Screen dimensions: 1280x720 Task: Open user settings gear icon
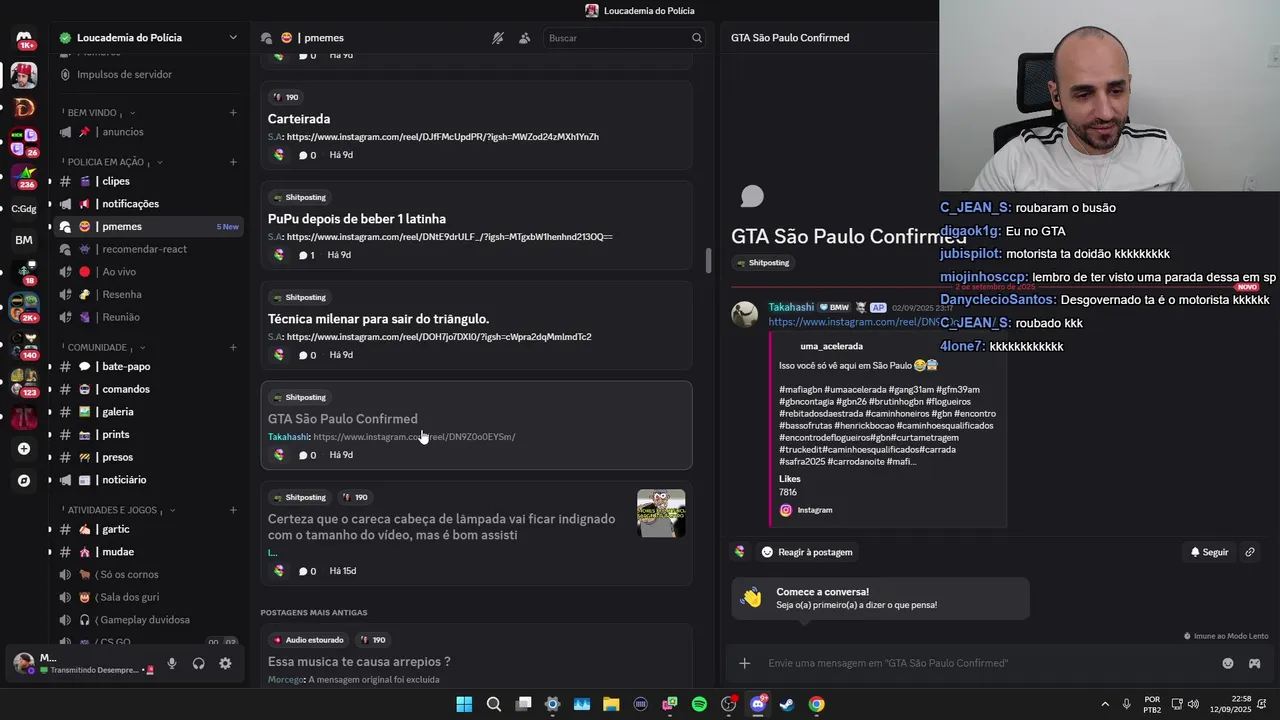pos(225,663)
